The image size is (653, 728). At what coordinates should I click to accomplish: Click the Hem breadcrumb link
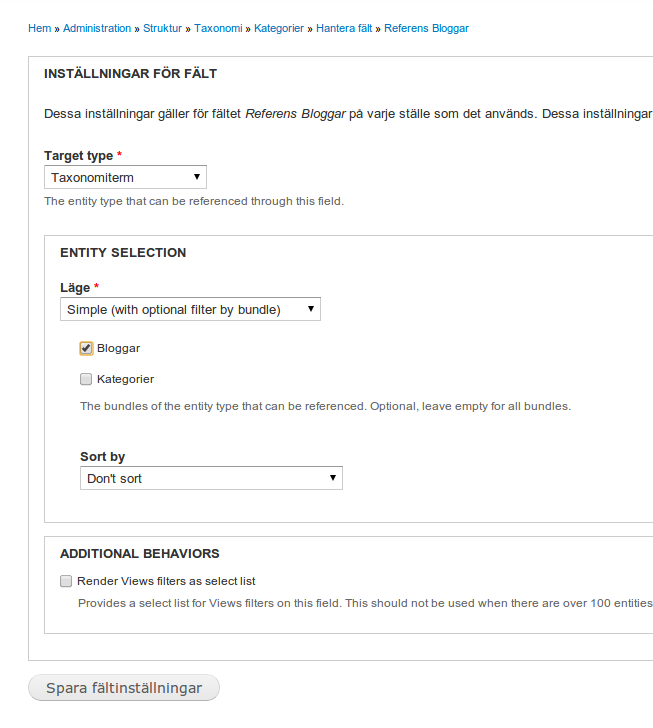pos(39,28)
